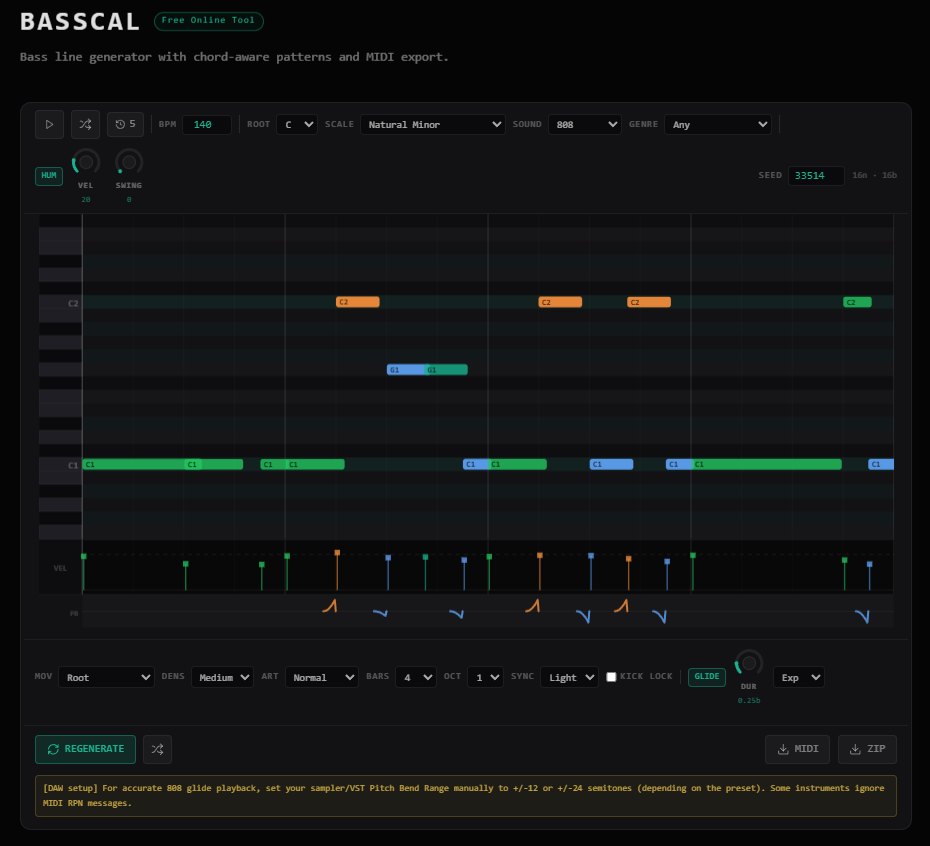Select the first long C1 note in bar one

133,465
